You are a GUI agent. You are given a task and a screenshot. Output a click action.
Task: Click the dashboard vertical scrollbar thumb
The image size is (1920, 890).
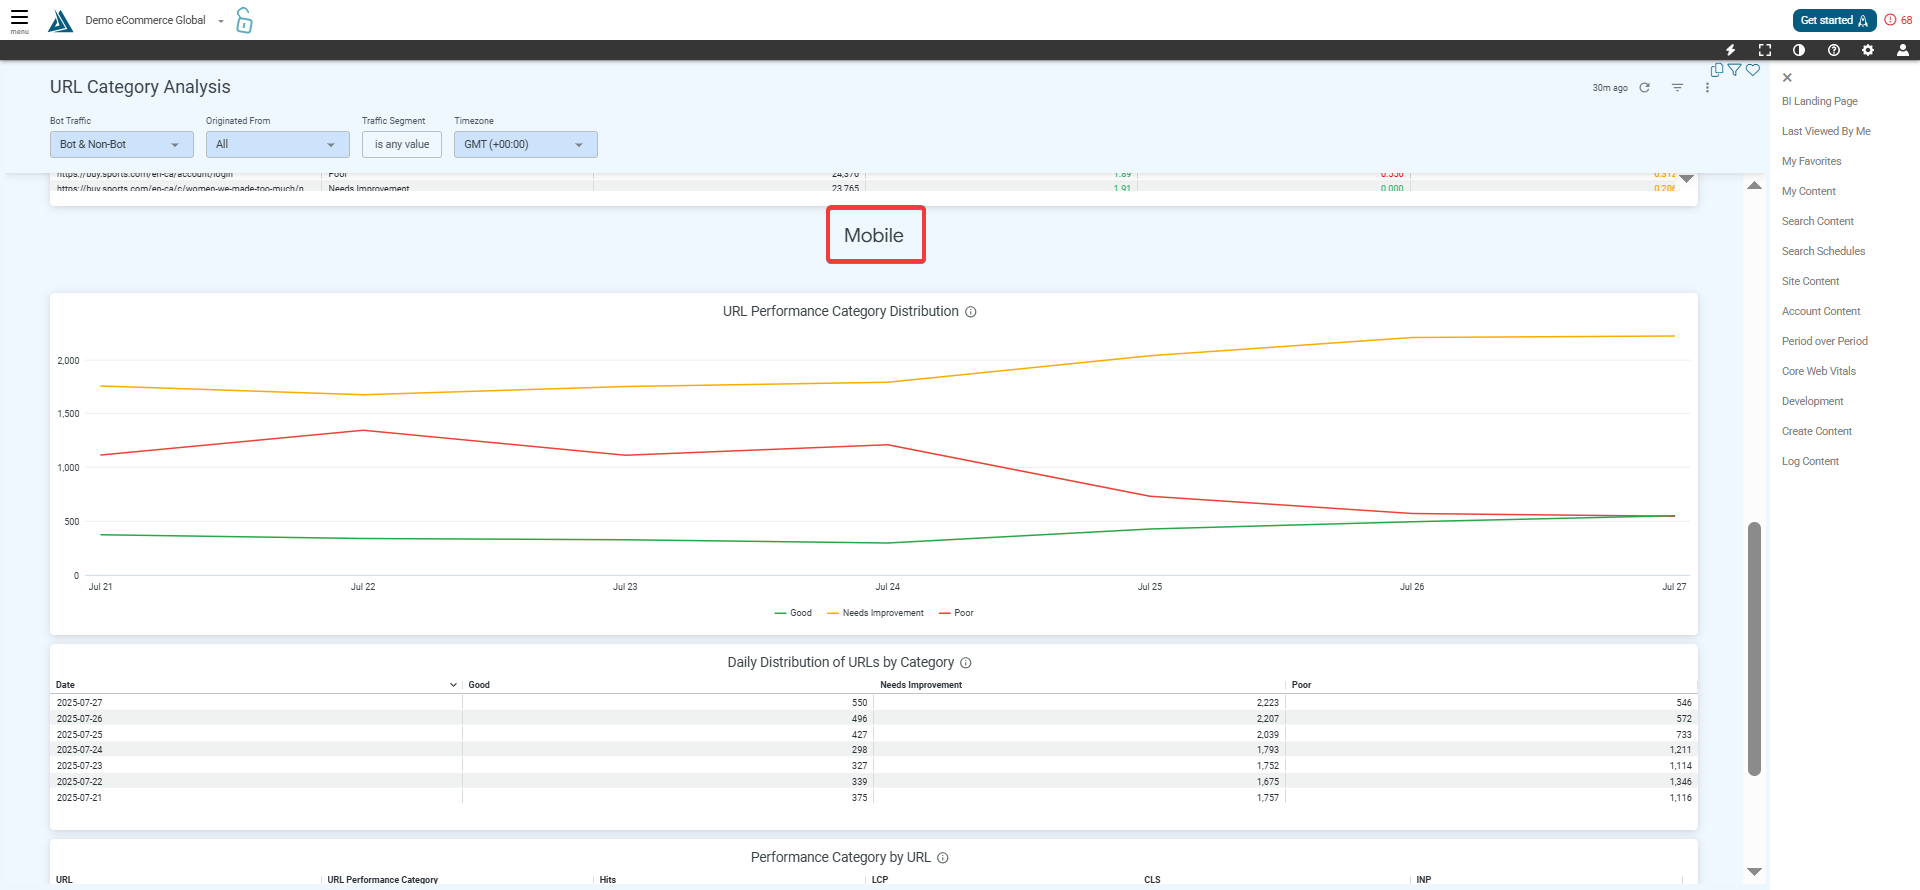pos(1754,648)
